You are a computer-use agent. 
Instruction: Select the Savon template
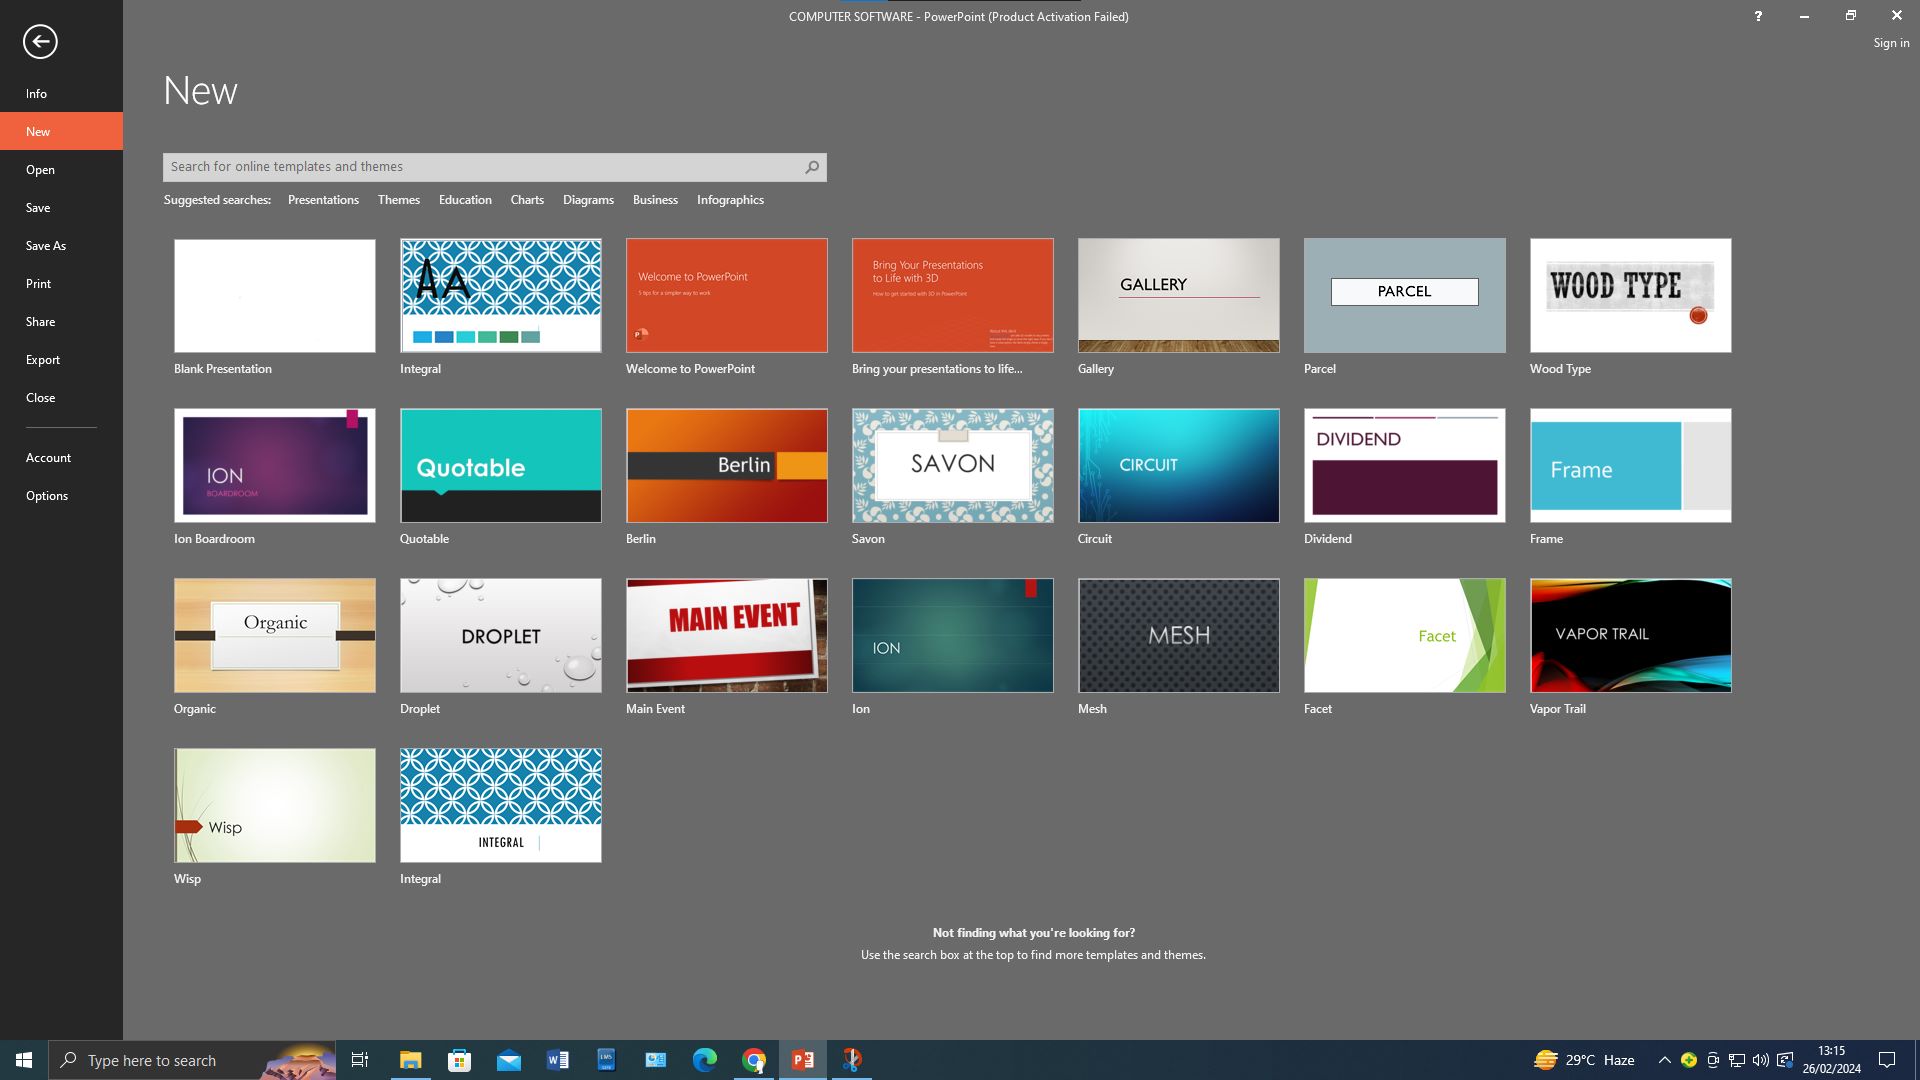pos(953,465)
